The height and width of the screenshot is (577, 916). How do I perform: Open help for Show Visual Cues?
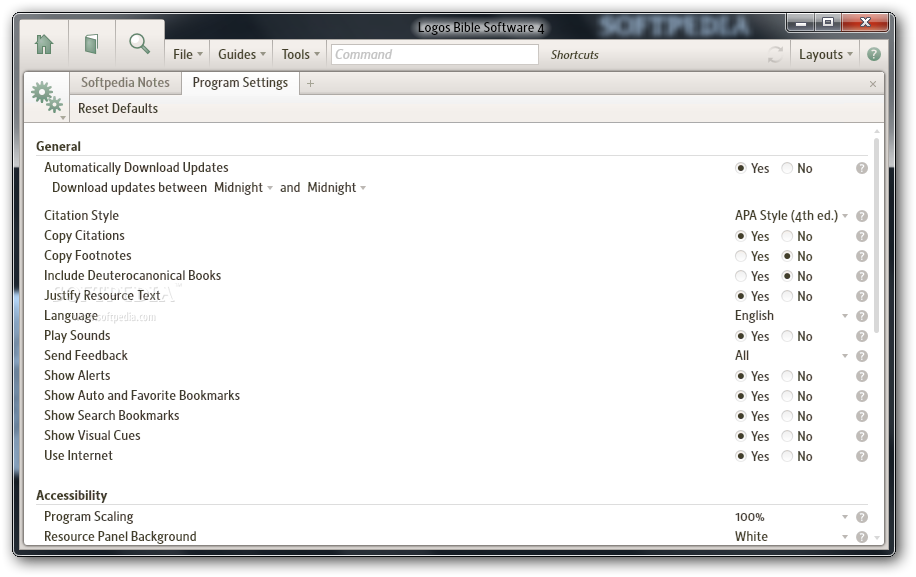[862, 436]
